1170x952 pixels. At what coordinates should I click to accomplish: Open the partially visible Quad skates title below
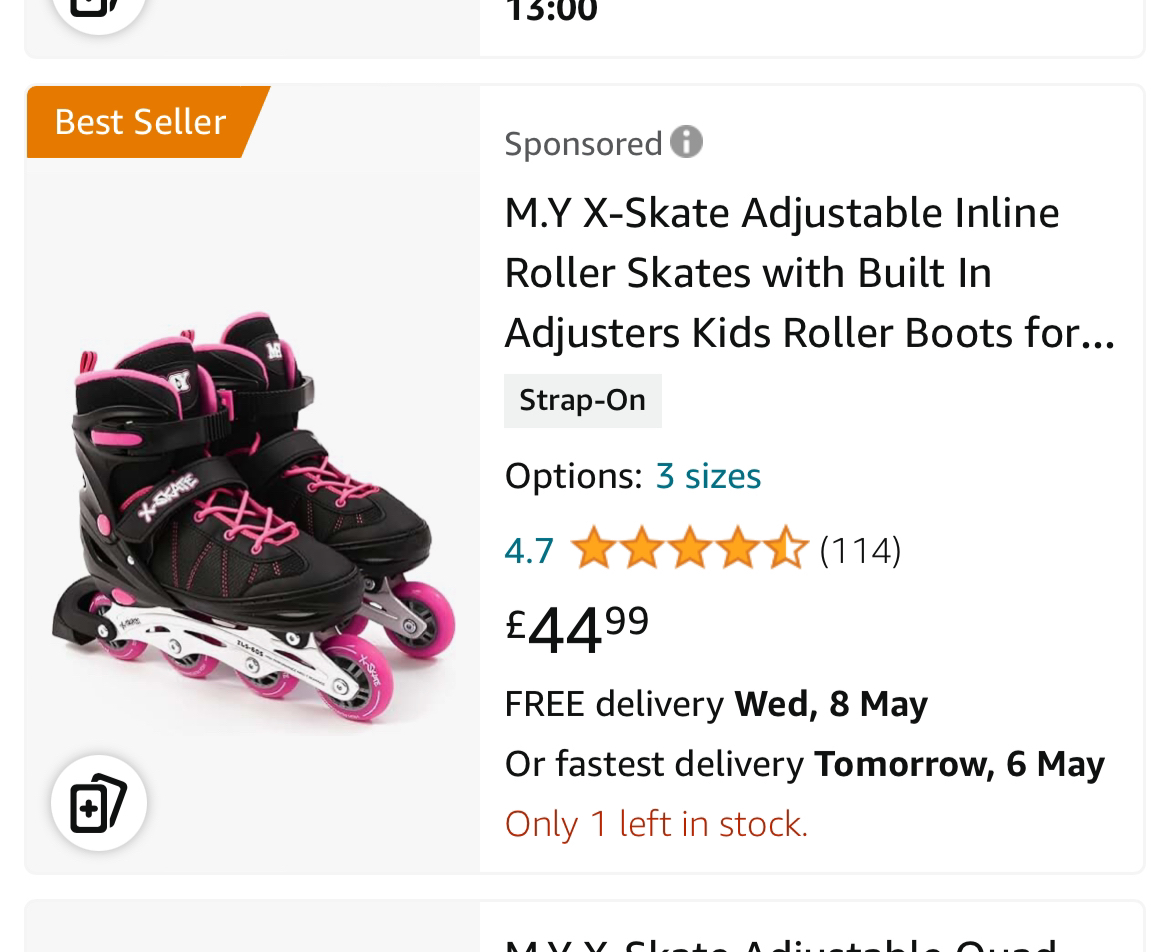[x=780, y=942]
